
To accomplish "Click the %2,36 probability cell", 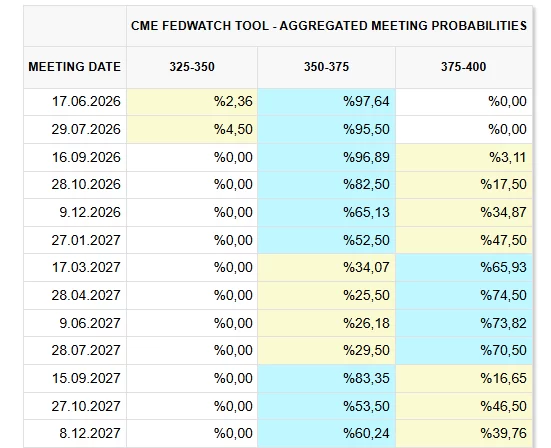I will (x=192, y=102).
